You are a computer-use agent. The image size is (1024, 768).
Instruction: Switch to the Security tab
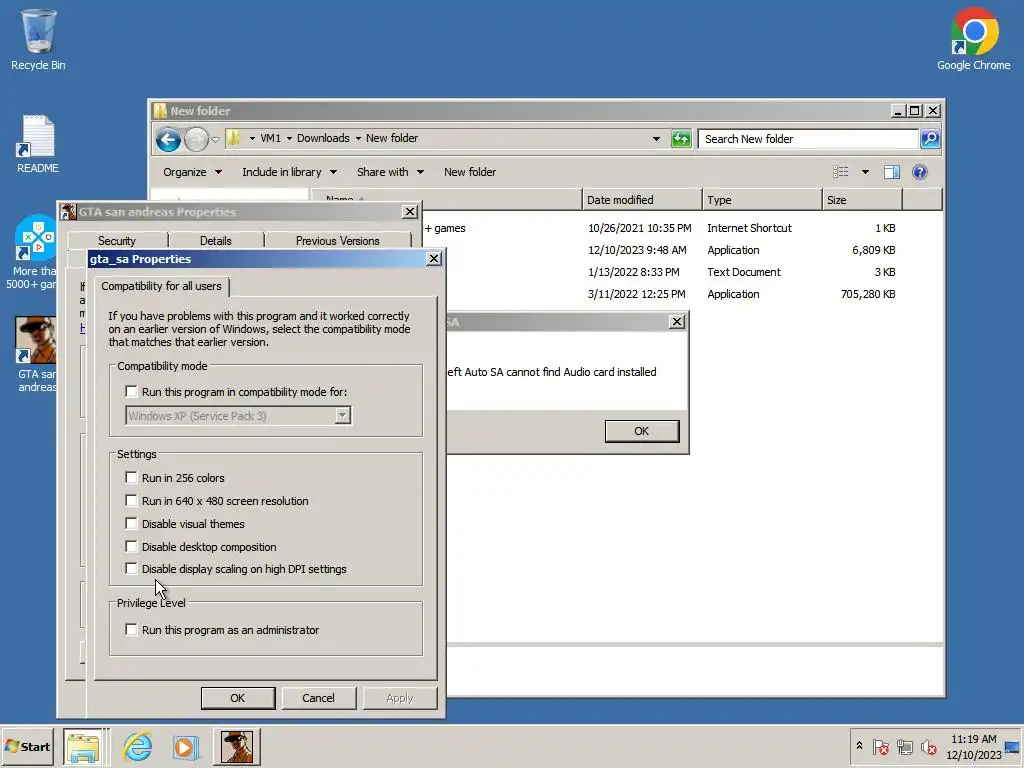117,240
